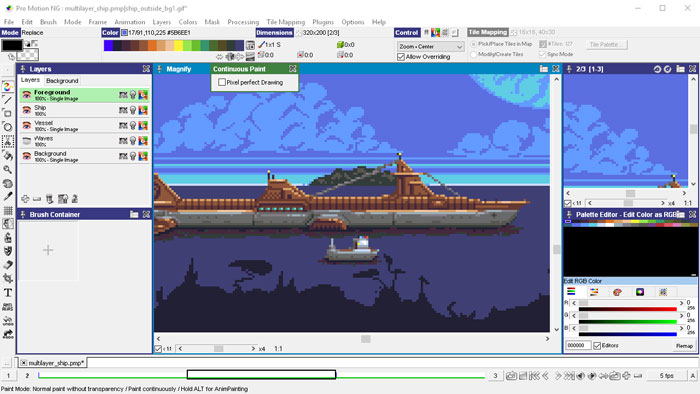Click the 1:1 zoom label under canvas
This screenshot has width=700, height=394.
coord(278,349)
